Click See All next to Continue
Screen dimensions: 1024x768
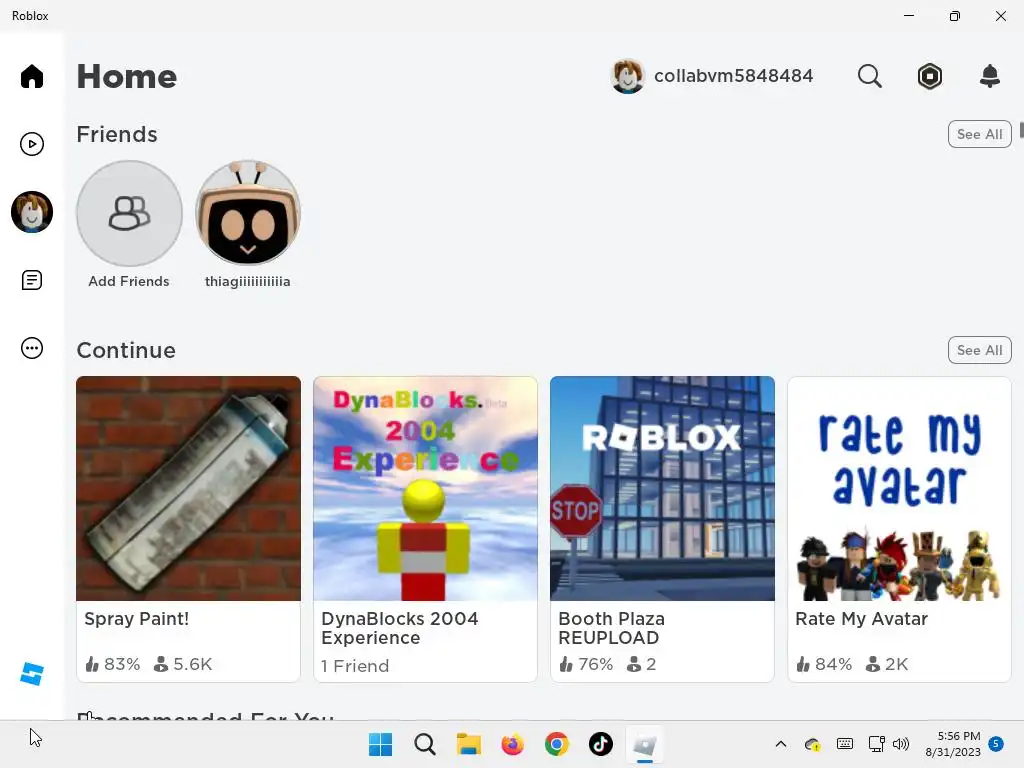[979, 350]
